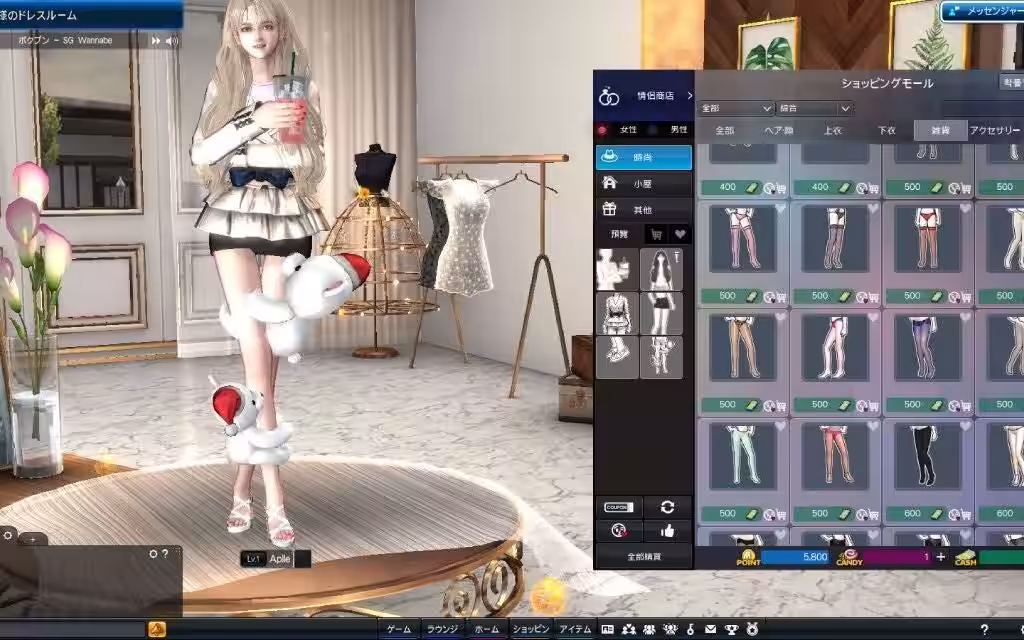Open the mail envelope icon in the taskbar
The height and width of the screenshot is (640, 1024).
[711, 630]
